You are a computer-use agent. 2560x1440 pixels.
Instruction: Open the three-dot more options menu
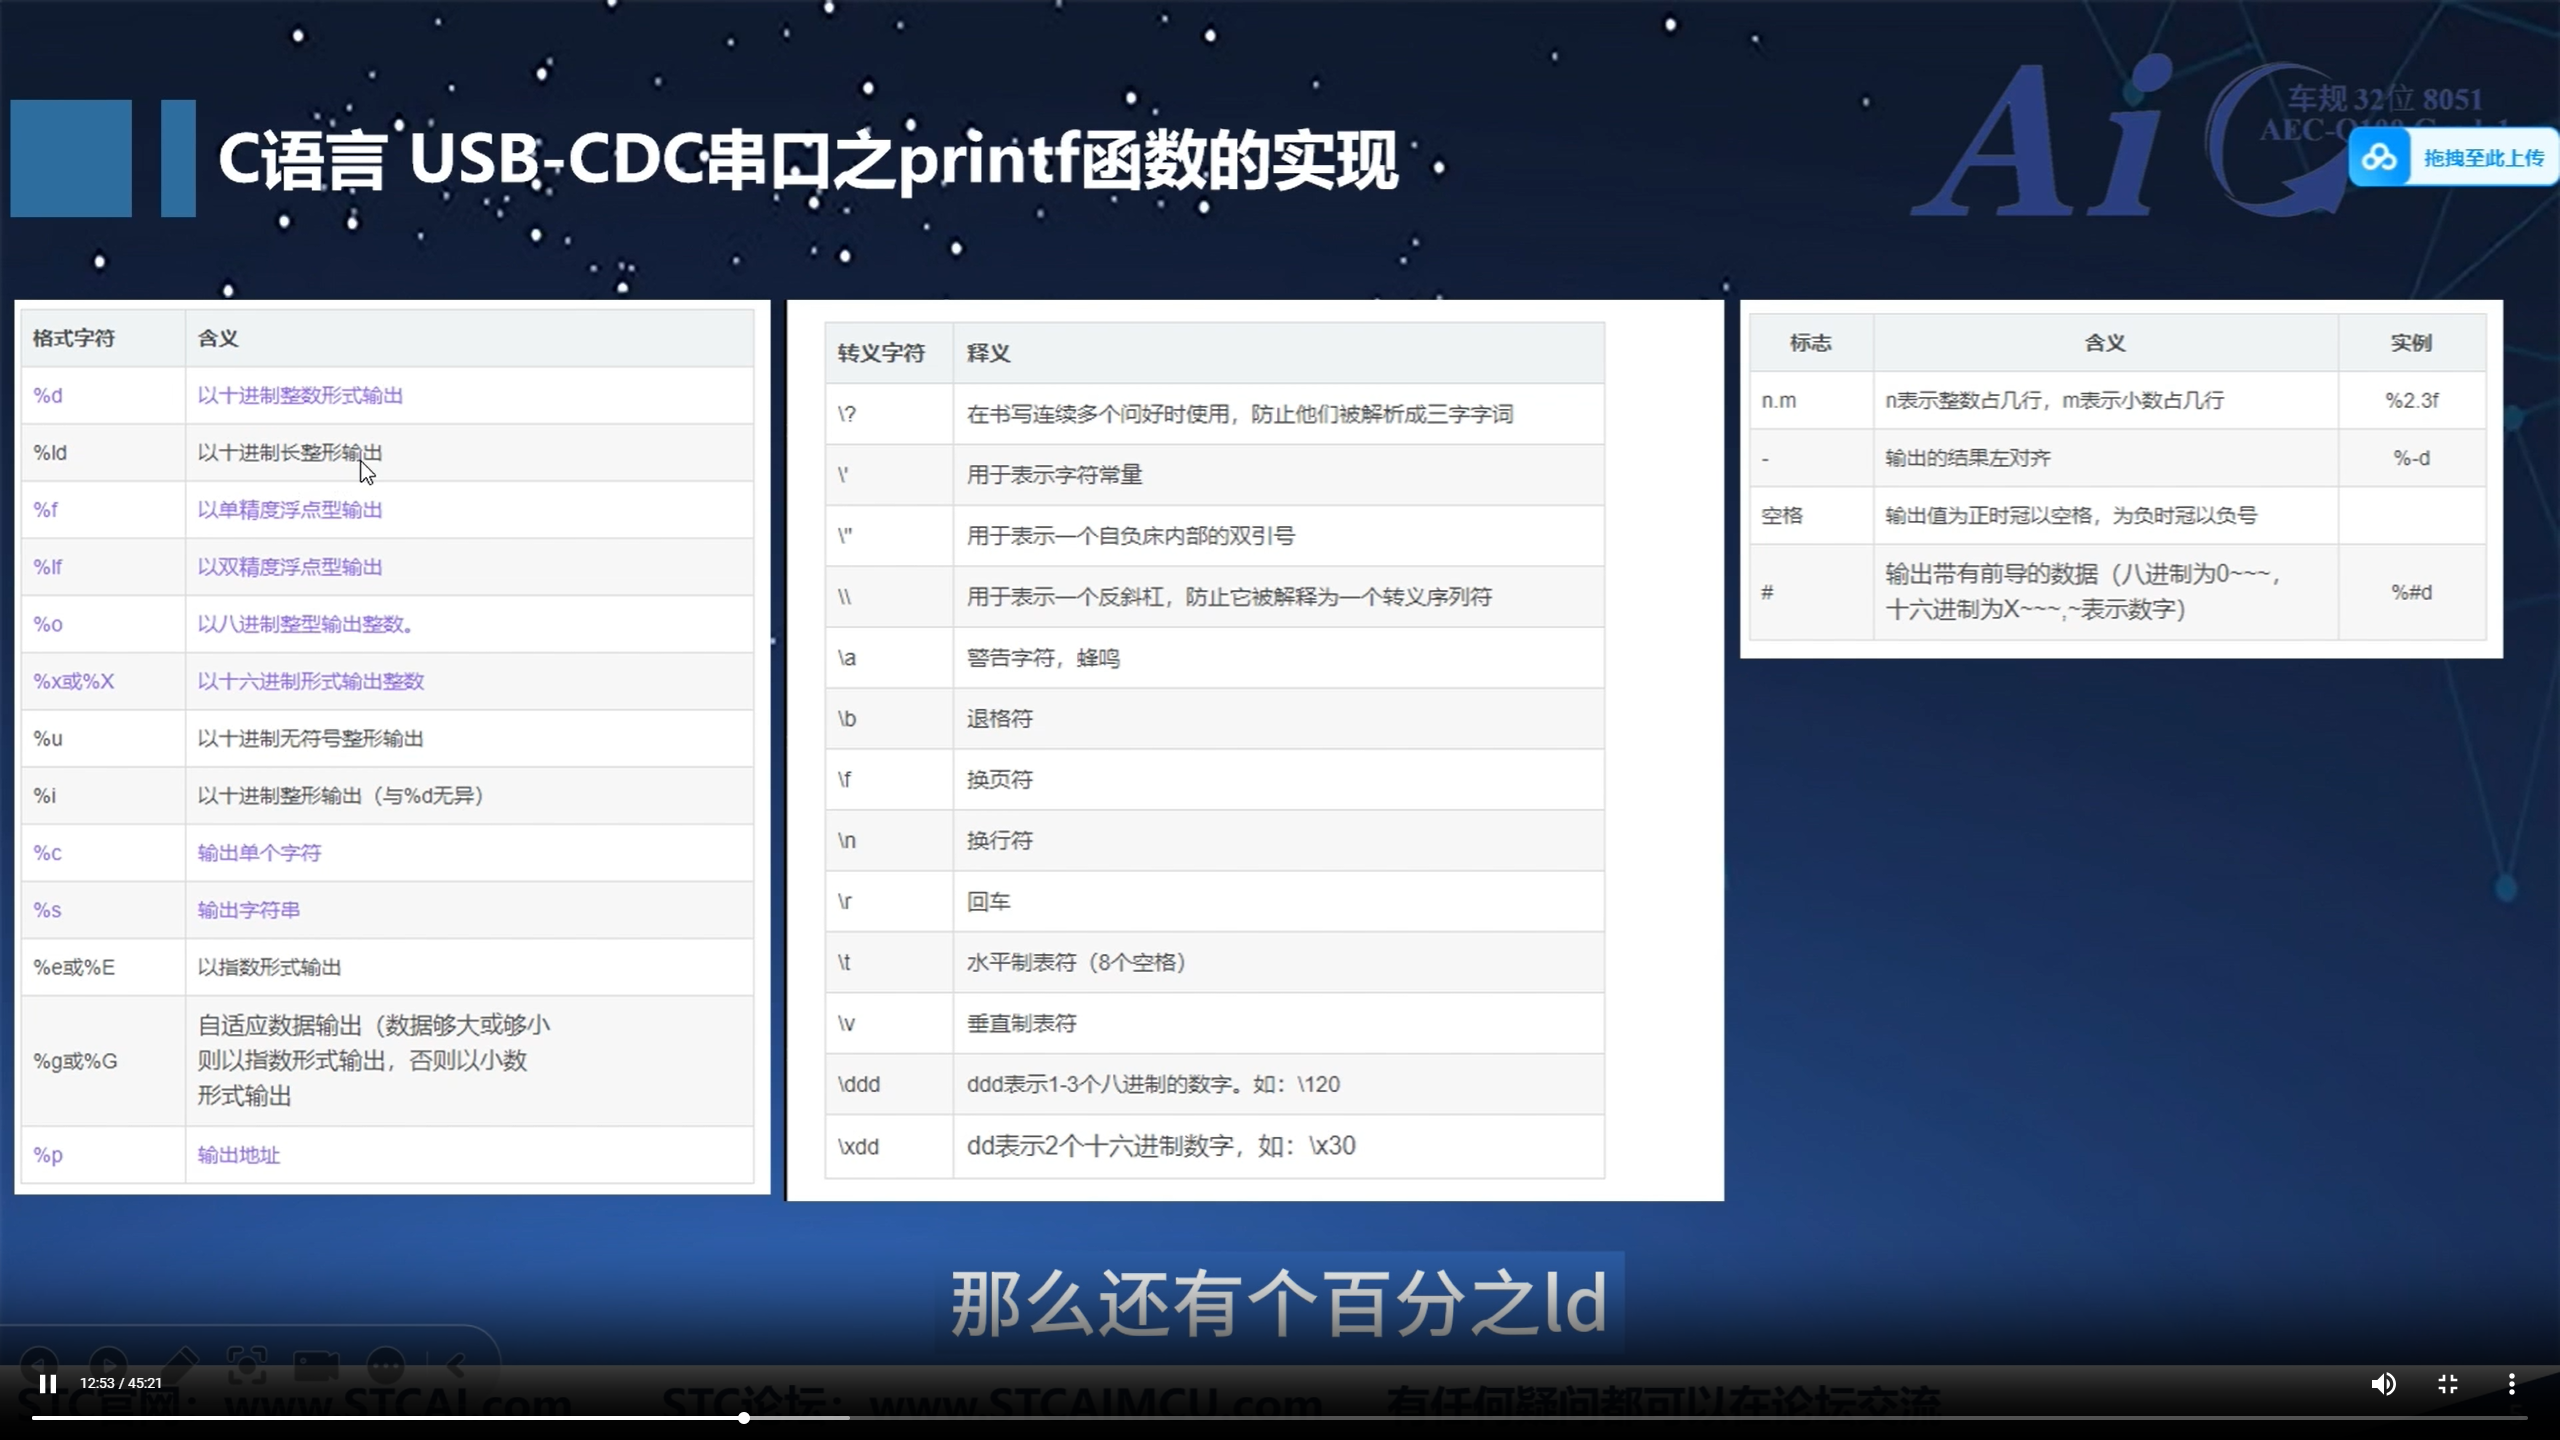click(2511, 1384)
